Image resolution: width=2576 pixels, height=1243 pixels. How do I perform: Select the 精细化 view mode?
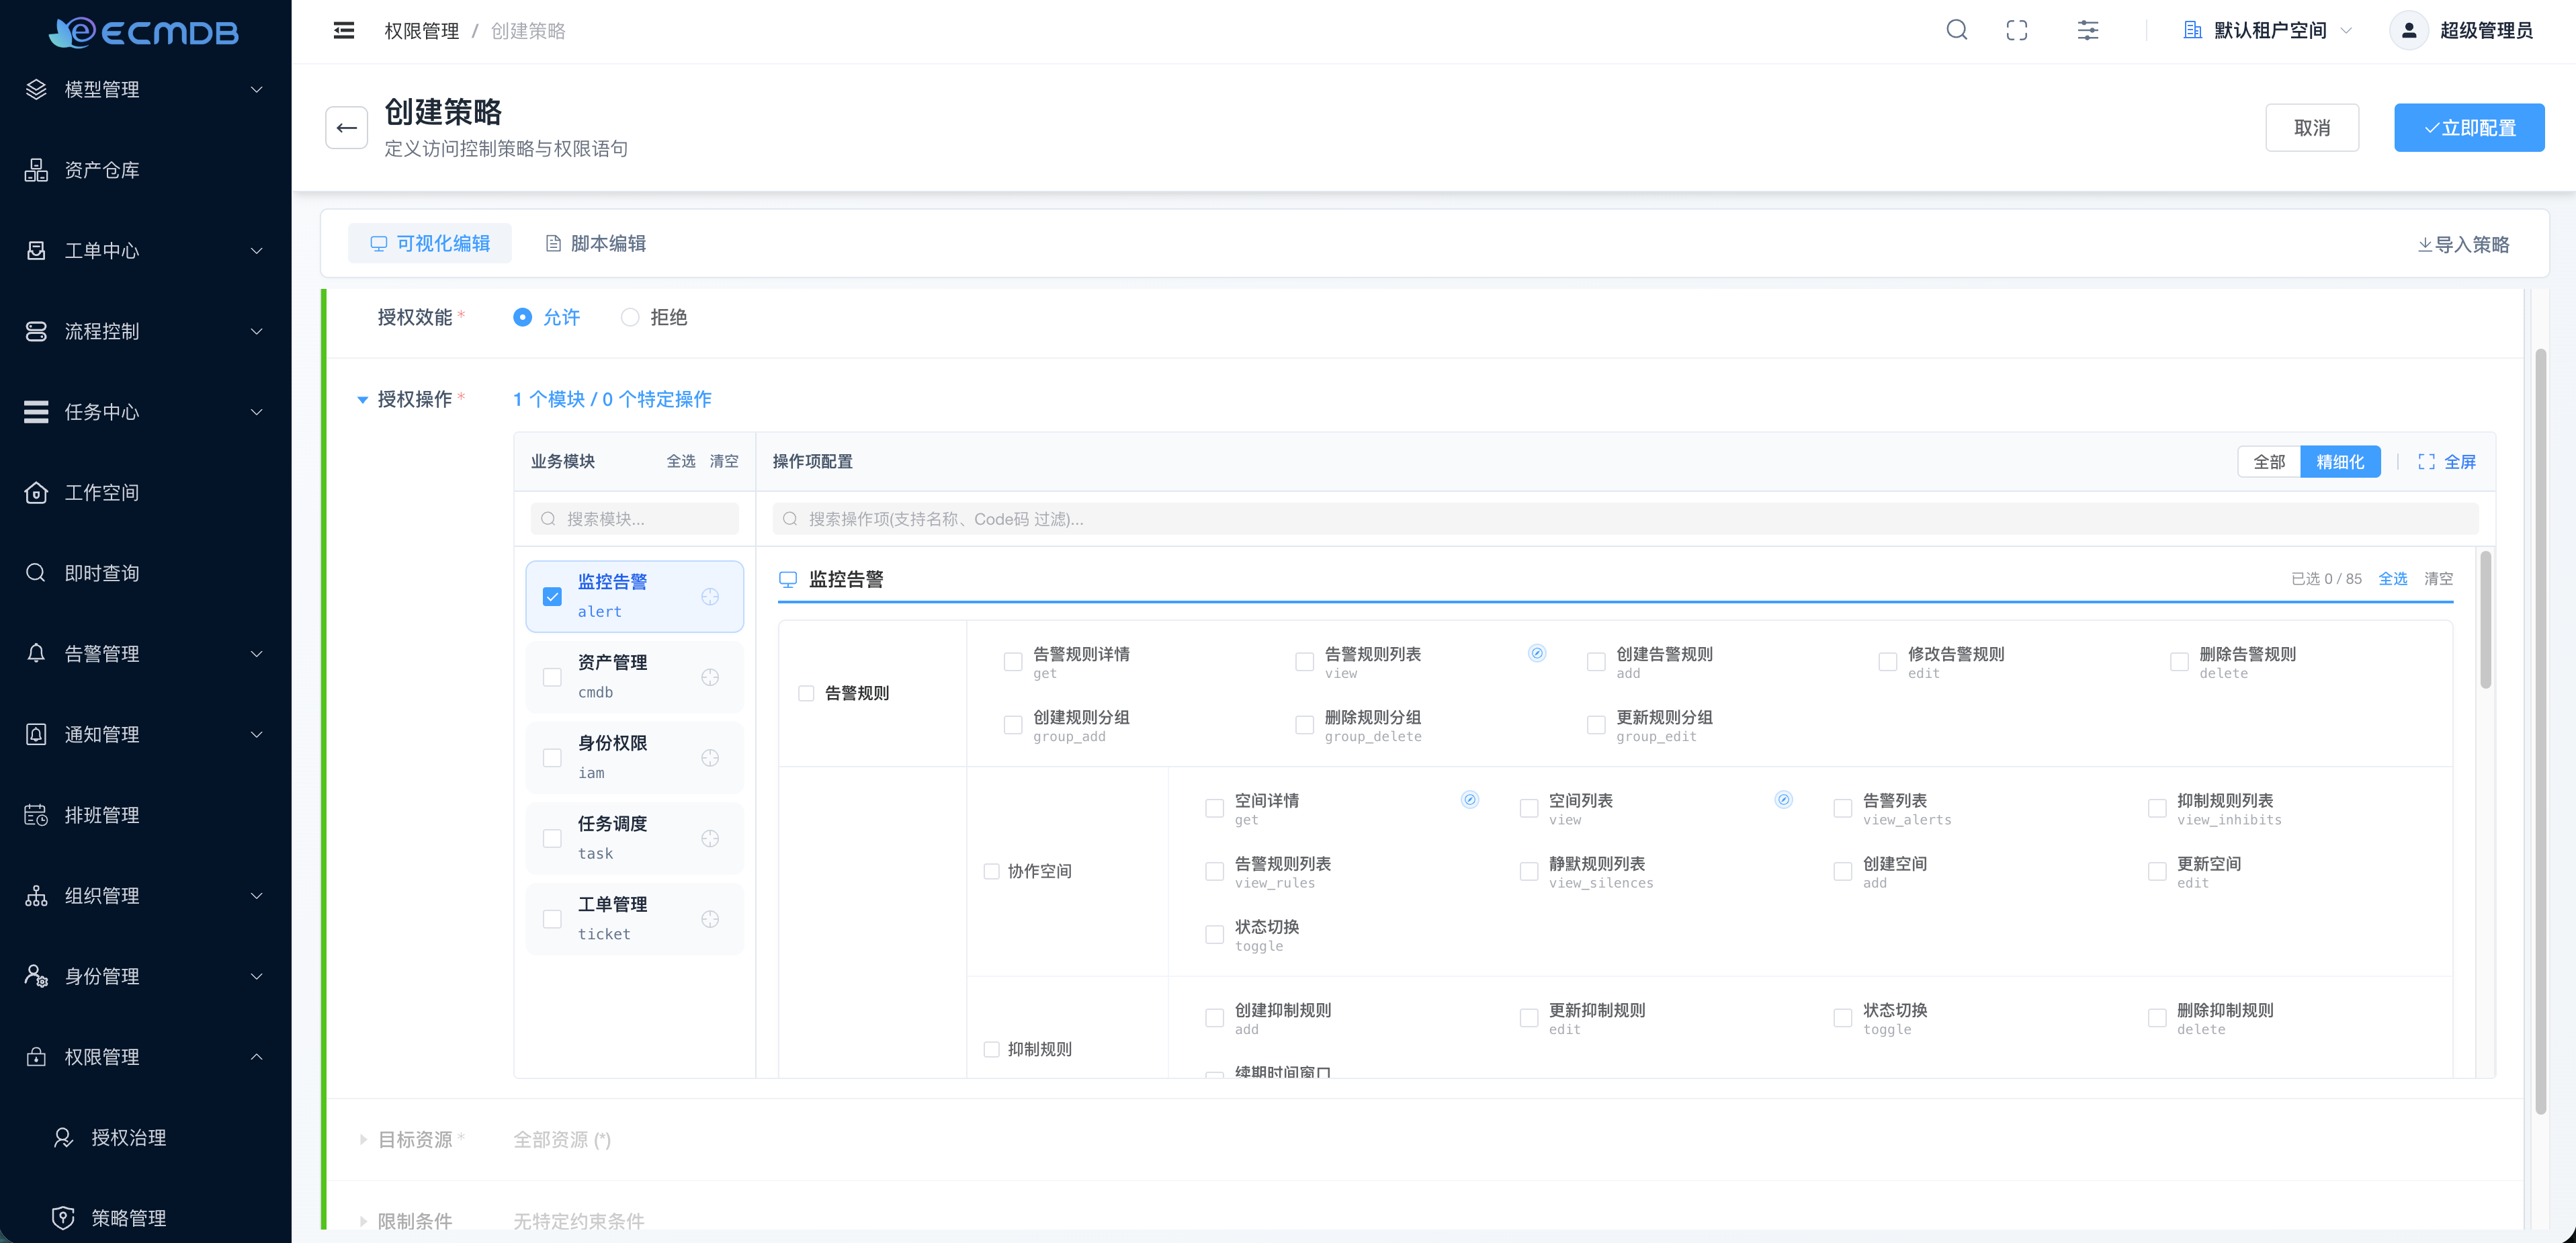[x=2340, y=462]
